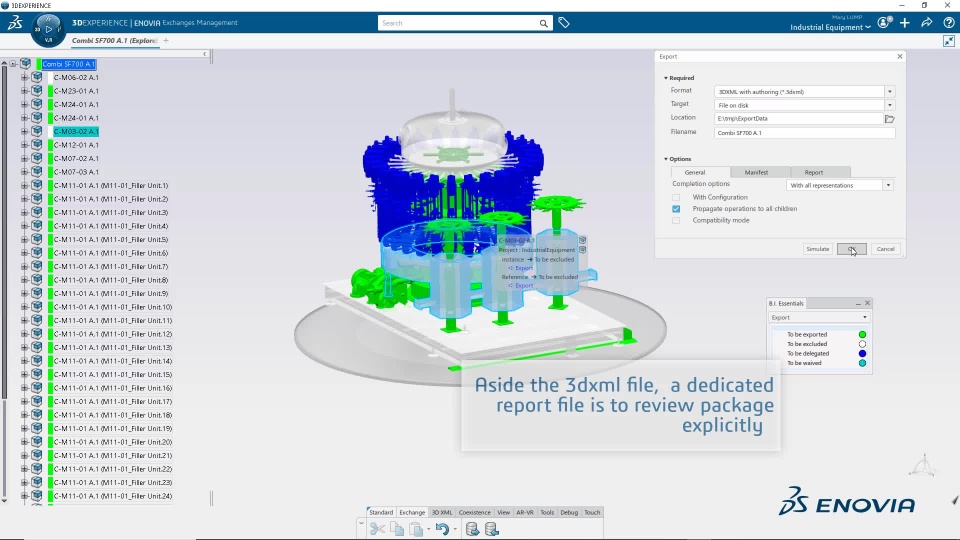960x540 pixels.
Task: Collapse the tree panel arrow
Action: point(204,54)
